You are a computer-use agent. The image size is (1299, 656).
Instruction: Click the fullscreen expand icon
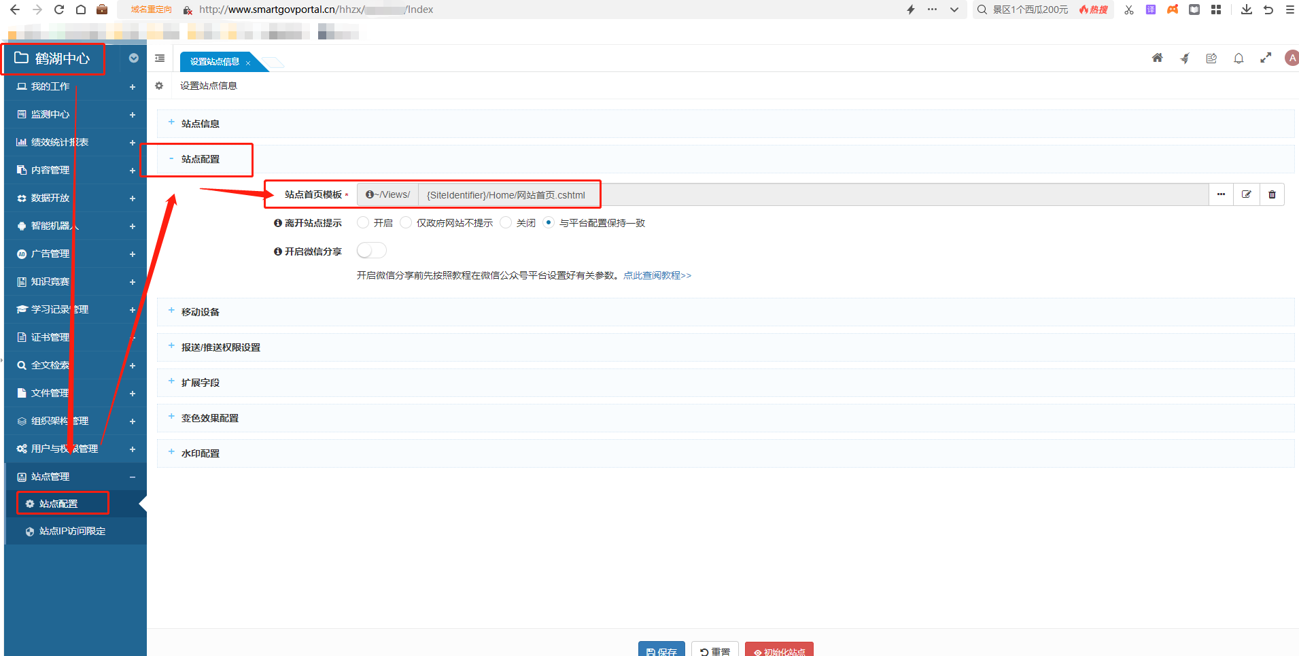pyautogui.click(x=1265, y=58)
